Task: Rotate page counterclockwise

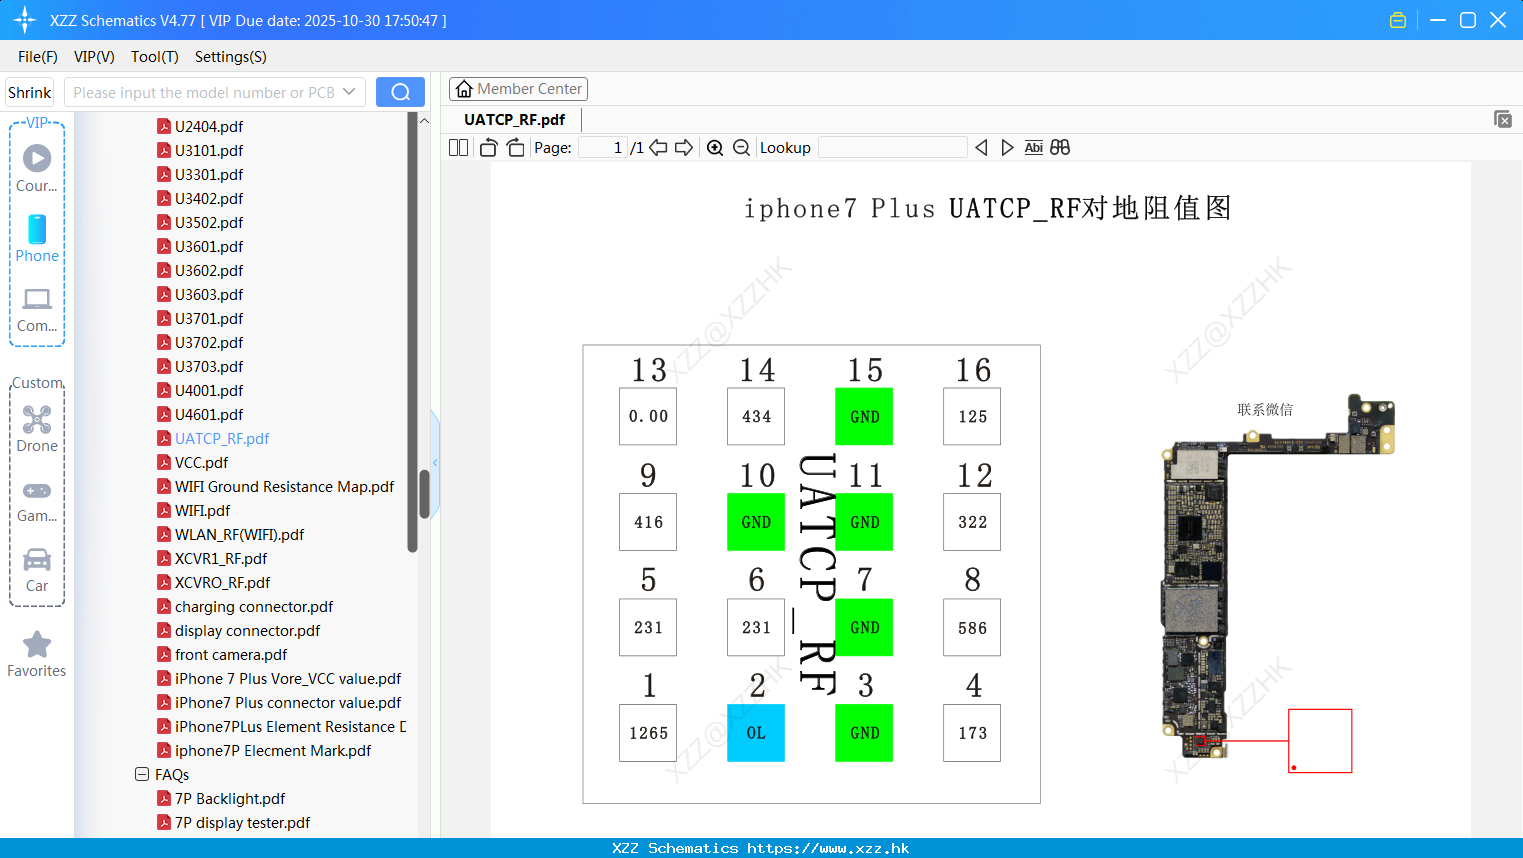Action: coord(489,147)
